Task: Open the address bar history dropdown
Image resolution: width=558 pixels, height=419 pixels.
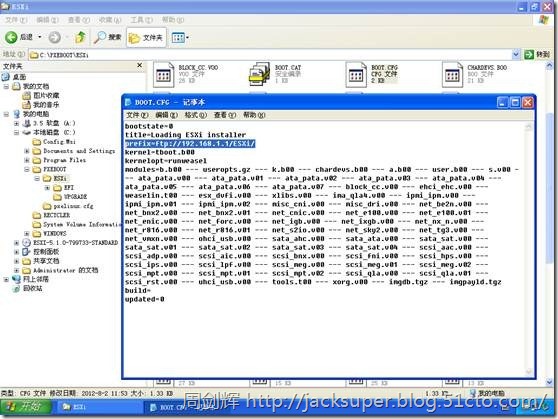Action: click(x=516, y=54)
